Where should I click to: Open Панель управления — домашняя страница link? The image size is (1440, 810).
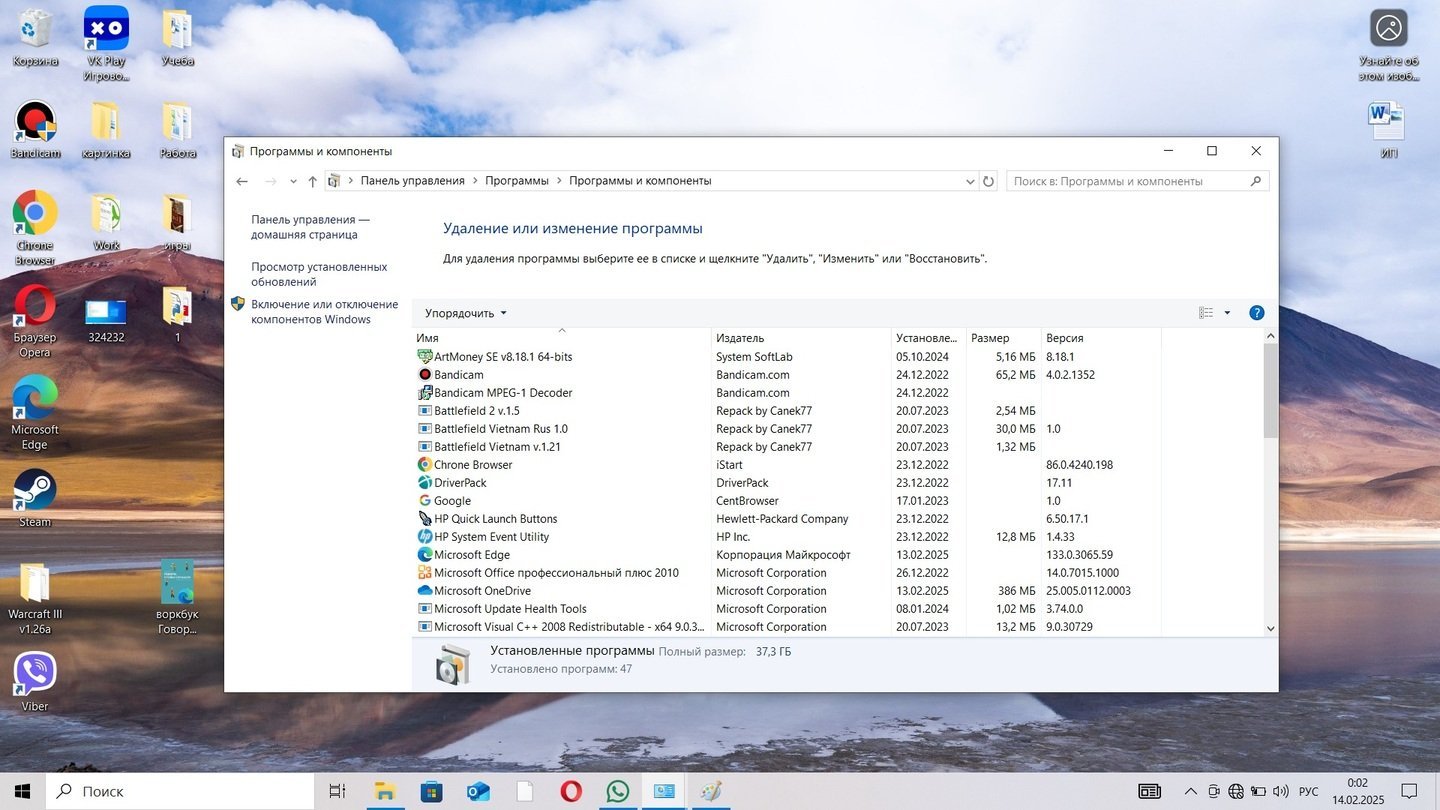(x=311, y=227)
